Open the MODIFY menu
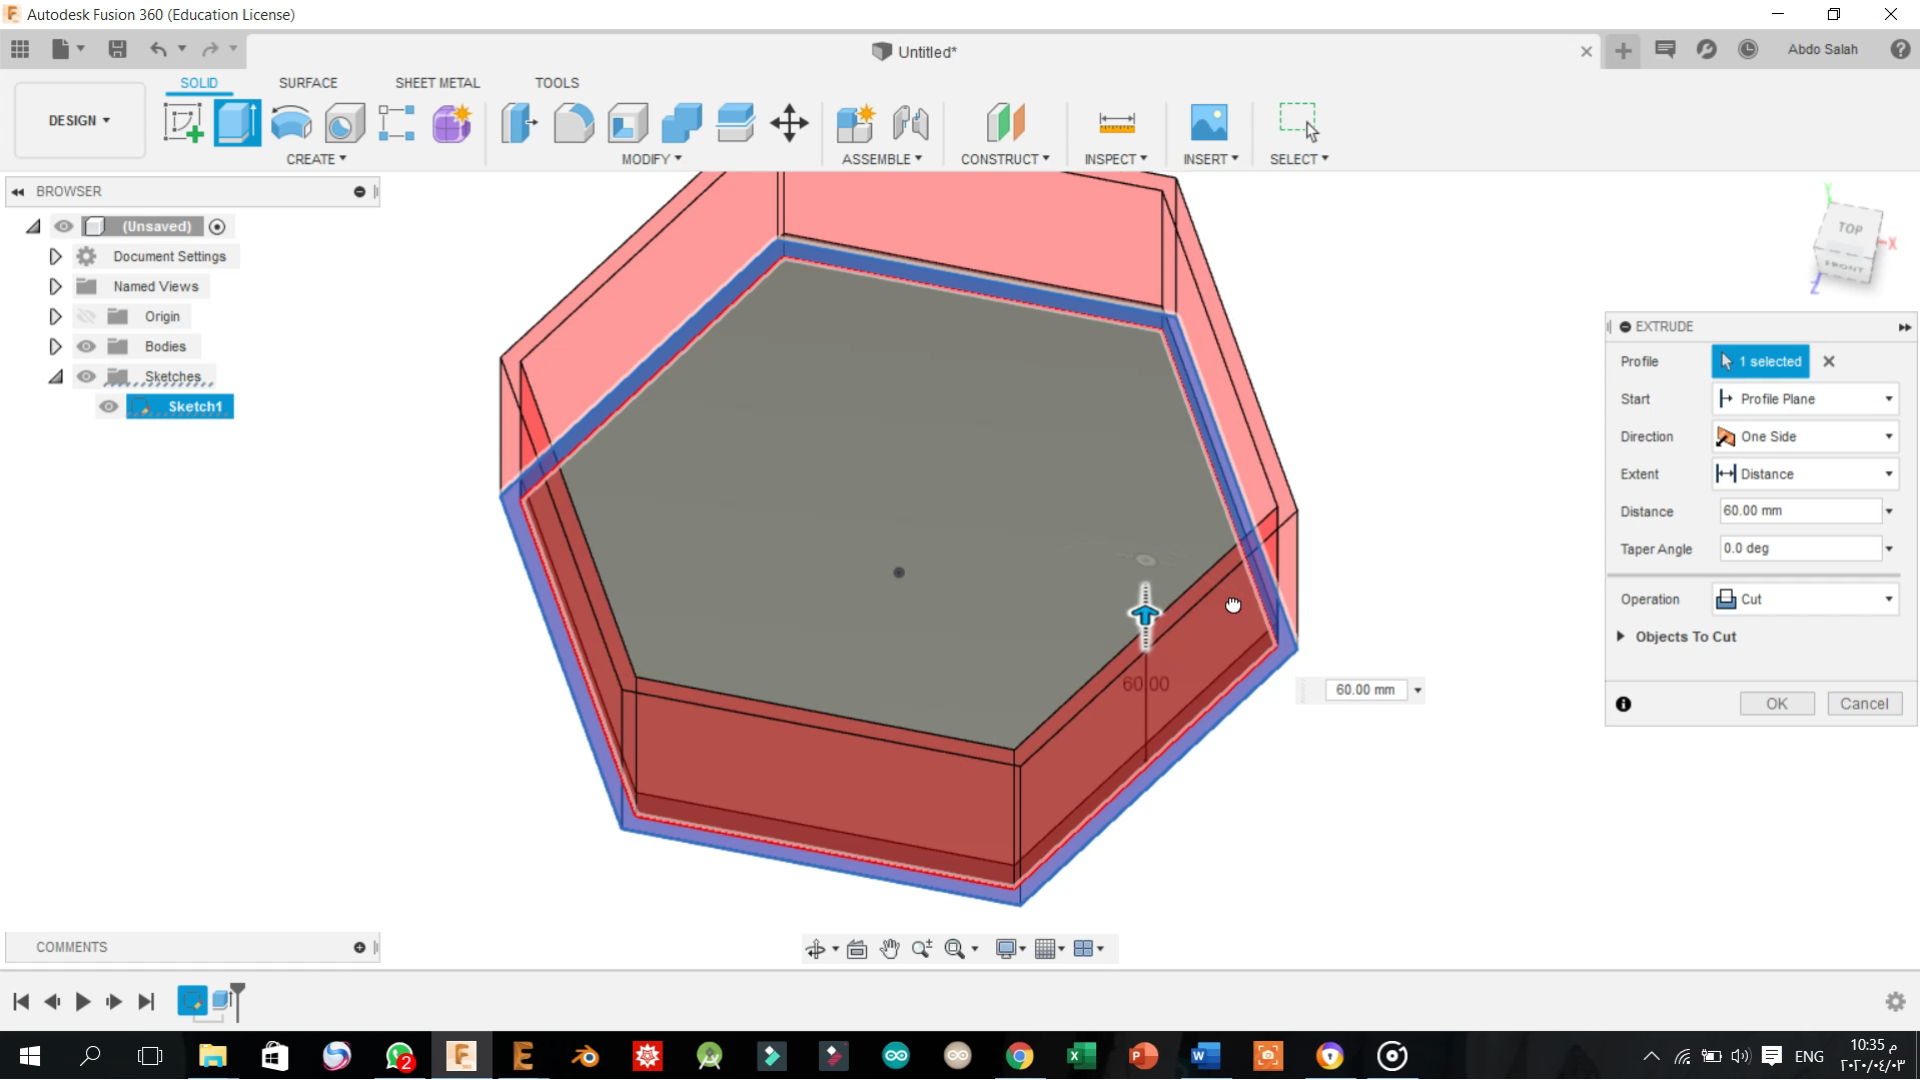The width and height of the screenshot is (1920, 1080). point(651,159)
